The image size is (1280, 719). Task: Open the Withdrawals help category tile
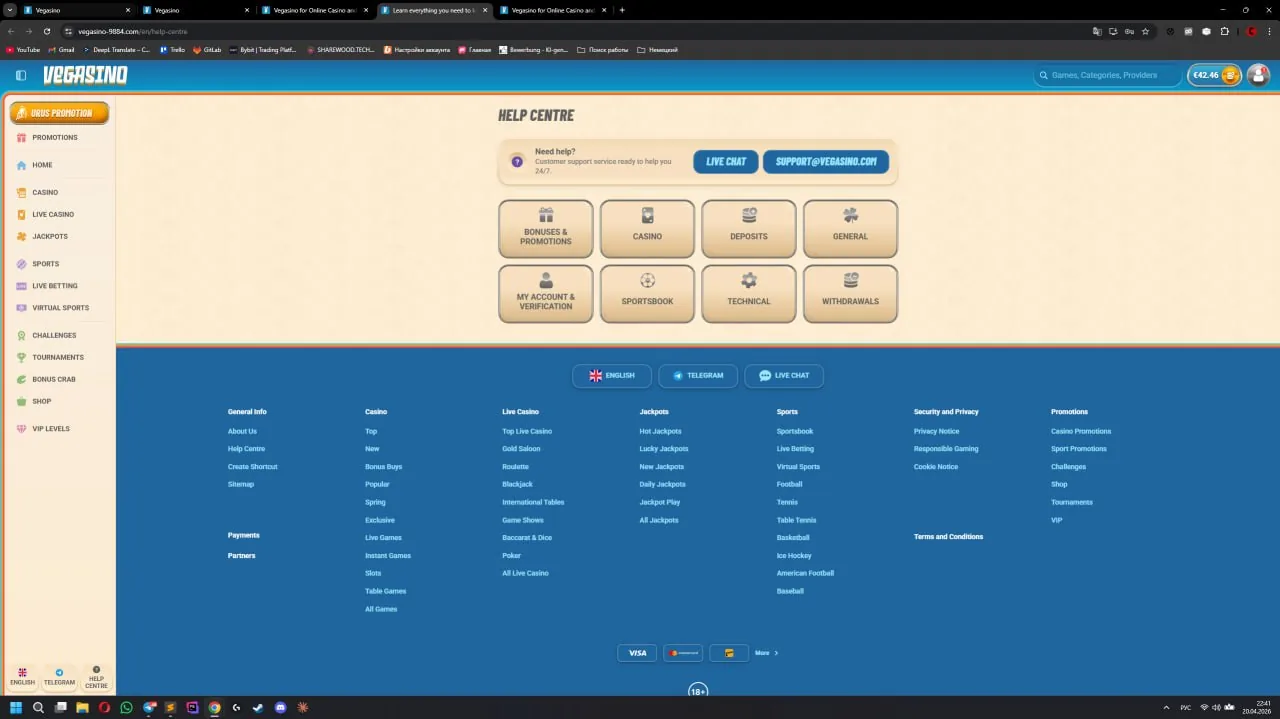pos(850,294)
